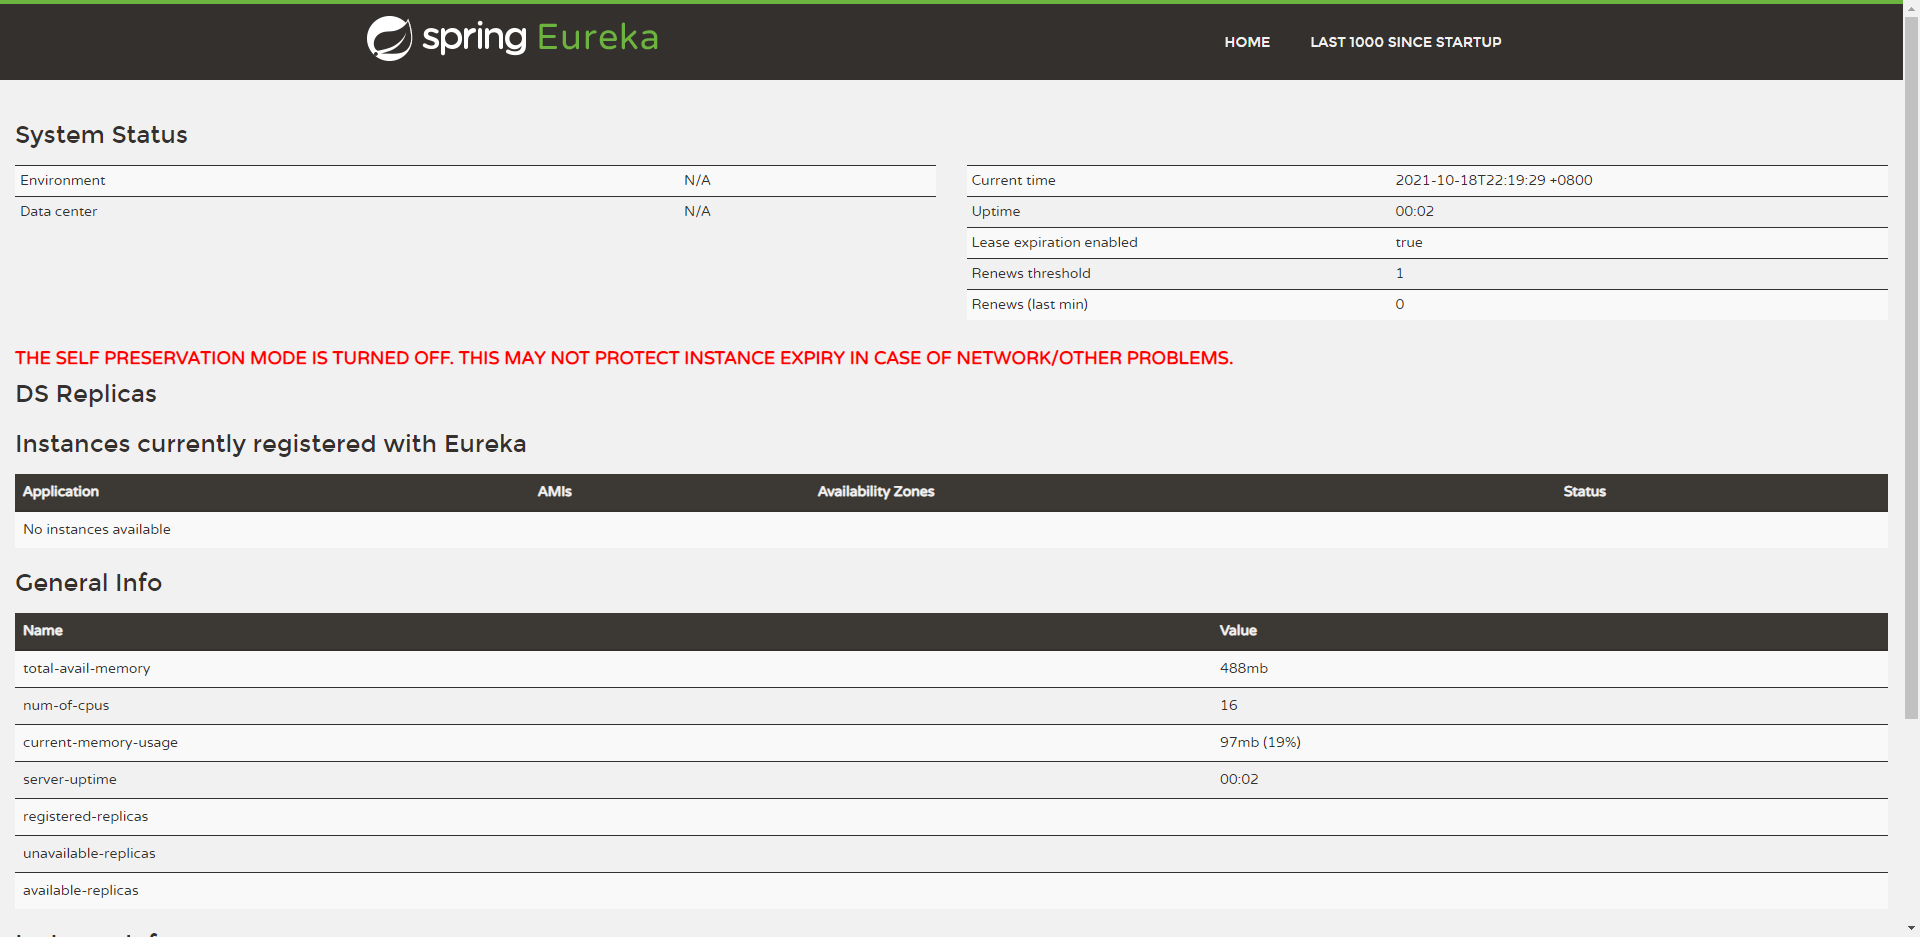Click the Value column header
Screen dimensions: 1920x937
(x=1237, y=630)
